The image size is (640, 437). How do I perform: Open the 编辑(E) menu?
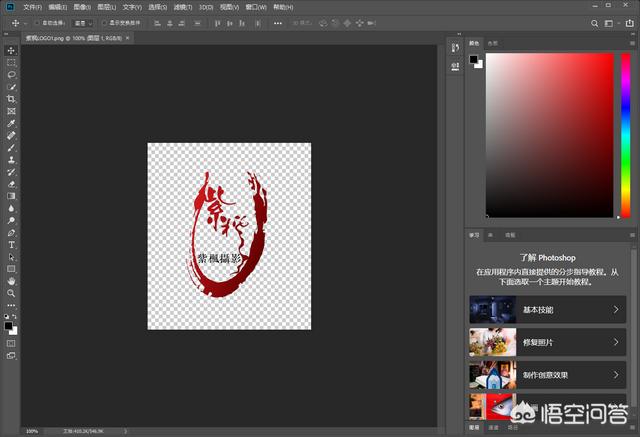click(x=58, y=7)
